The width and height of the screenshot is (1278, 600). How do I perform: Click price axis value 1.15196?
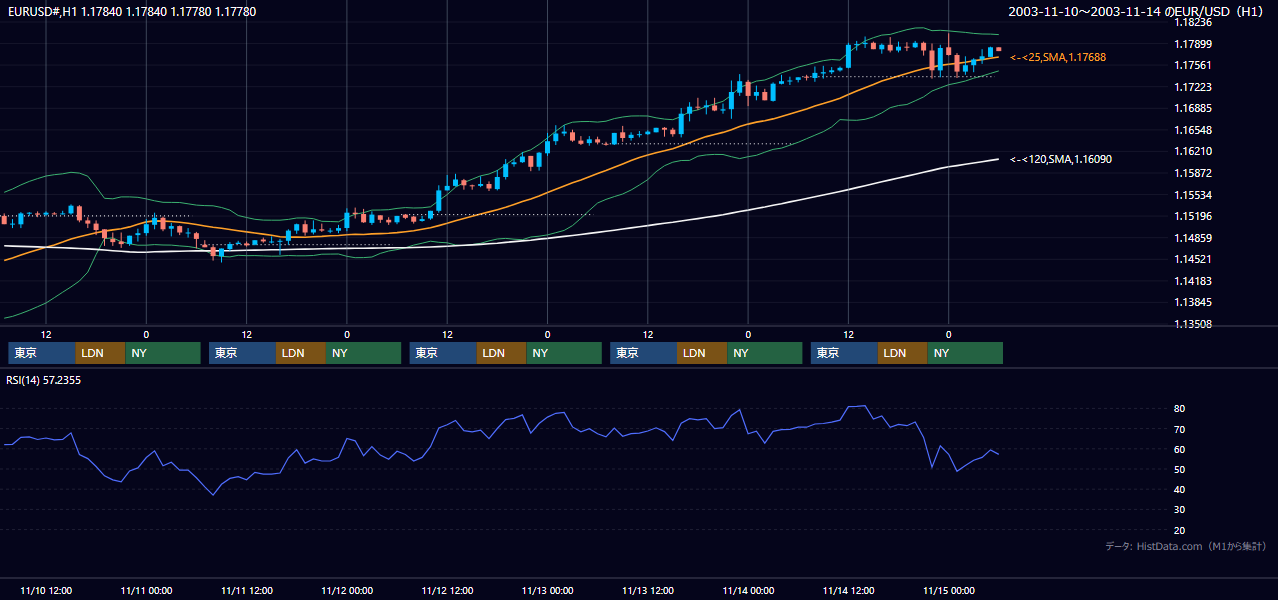click(1192, 216)
